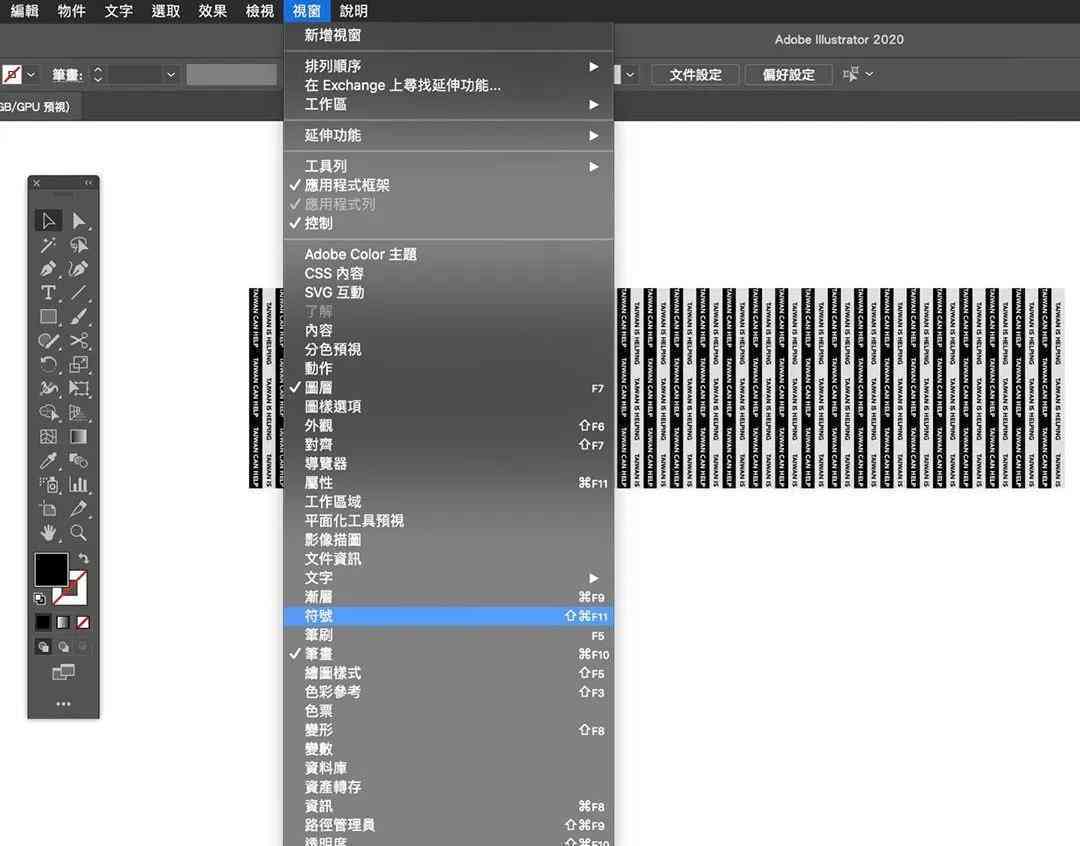Open 說明 menu in menu bar
Screen dimensions: 1080x846
pyautogui.click(x=354, y=11)
